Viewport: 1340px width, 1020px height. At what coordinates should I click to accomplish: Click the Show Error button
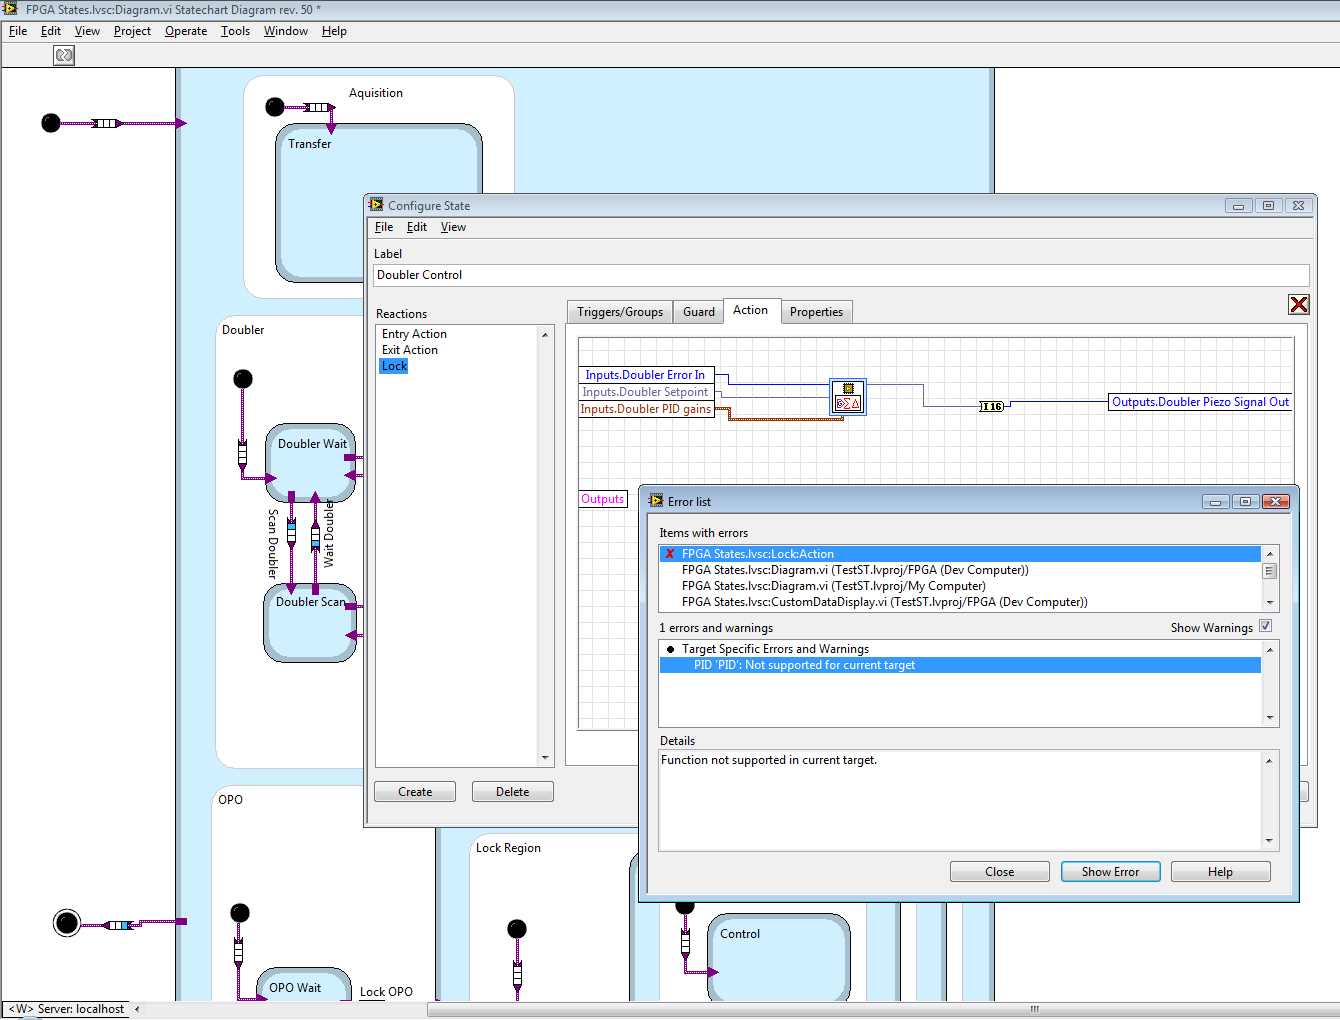click(x=1110, y=872)
